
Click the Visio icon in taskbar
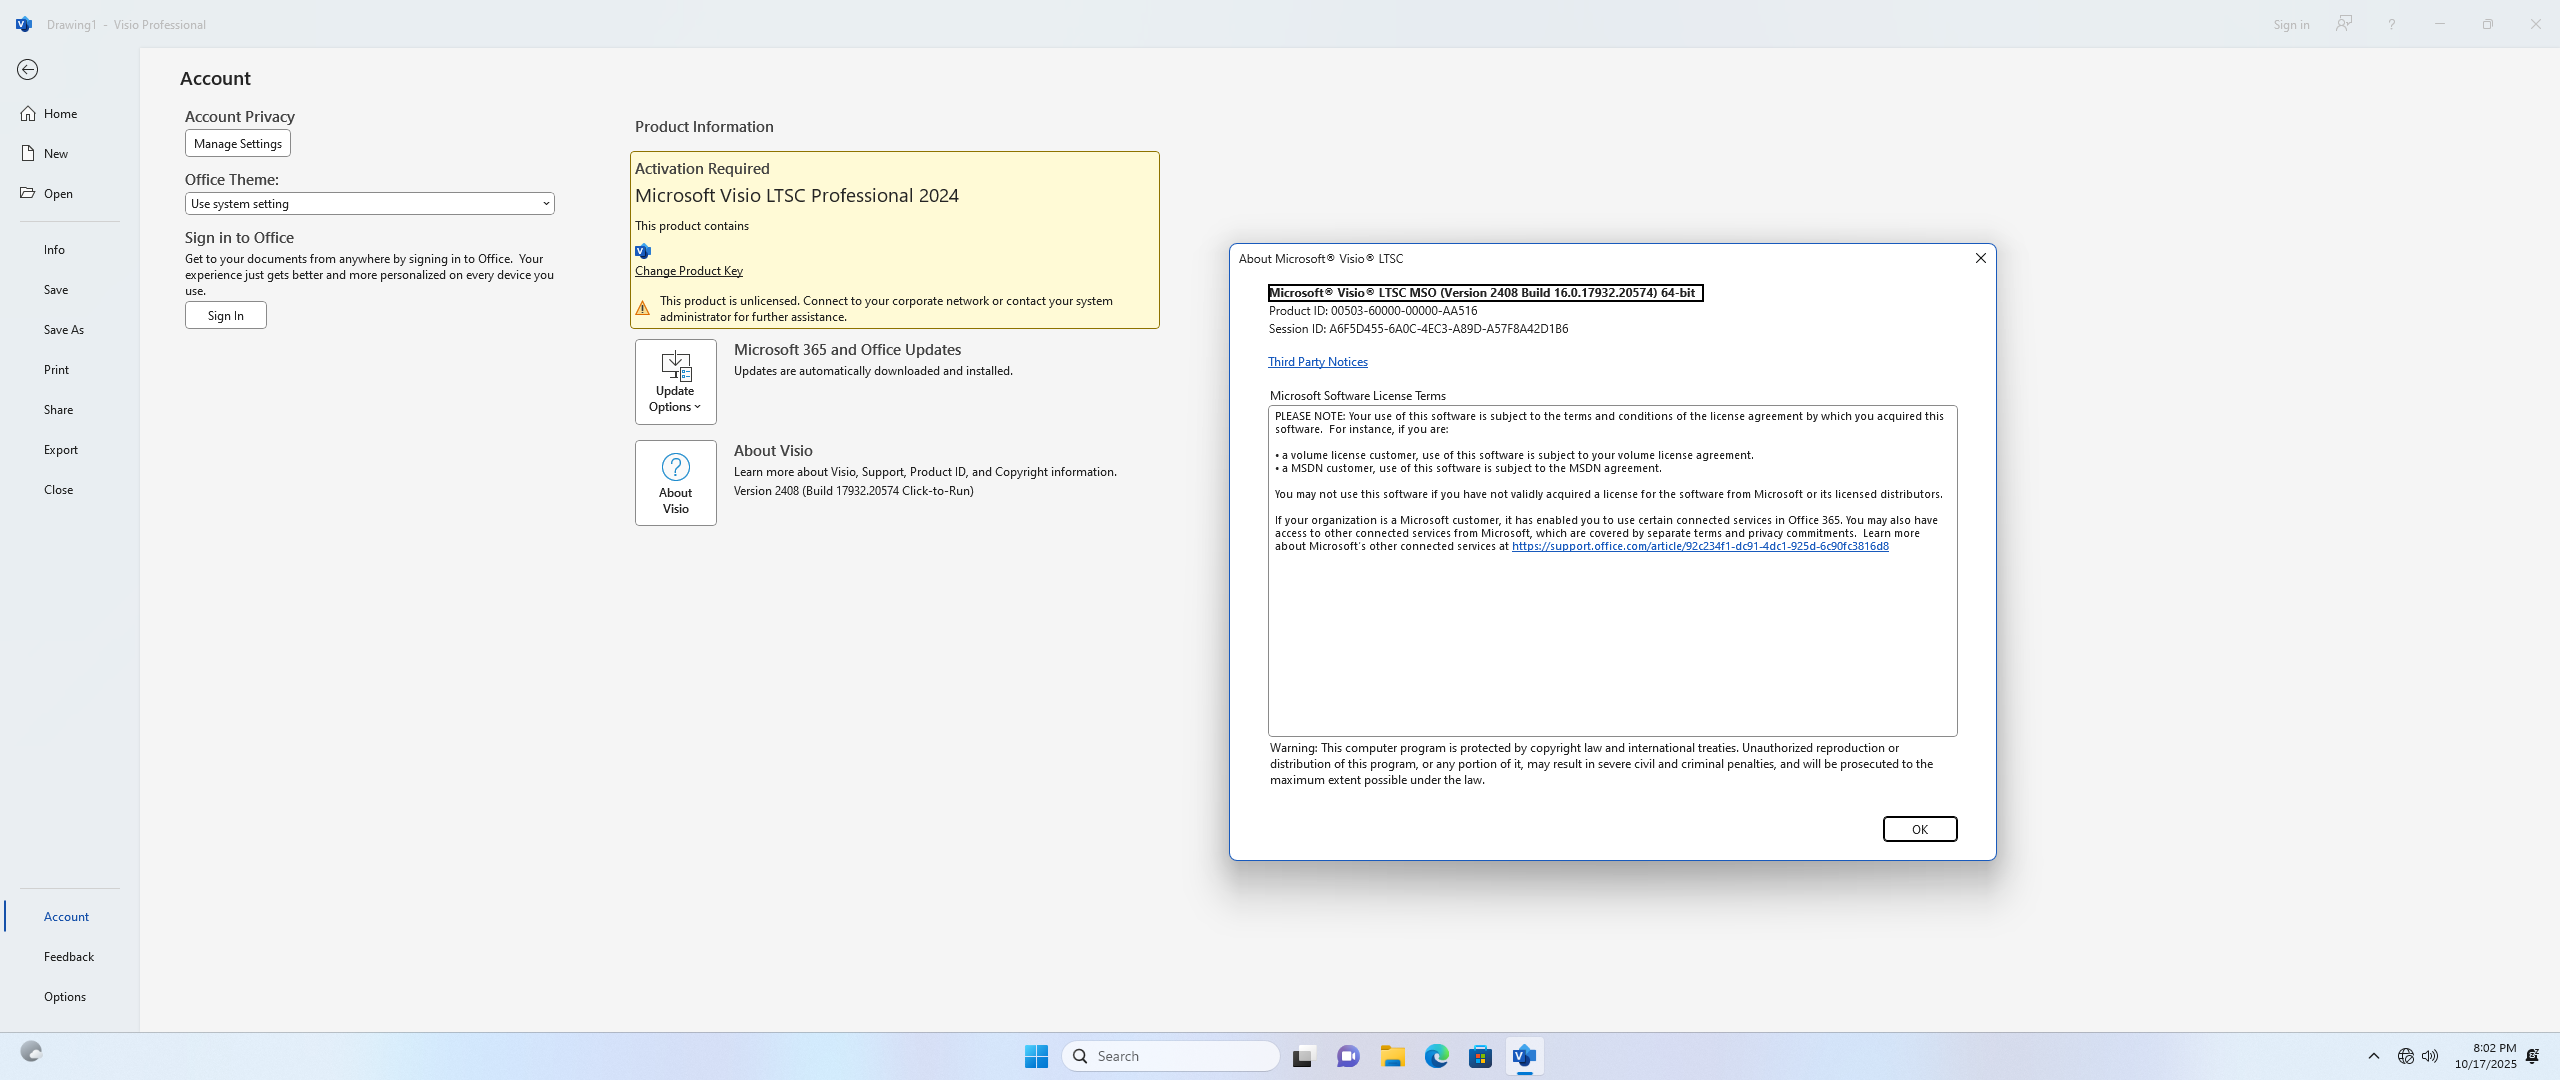pos(1524,1056)
